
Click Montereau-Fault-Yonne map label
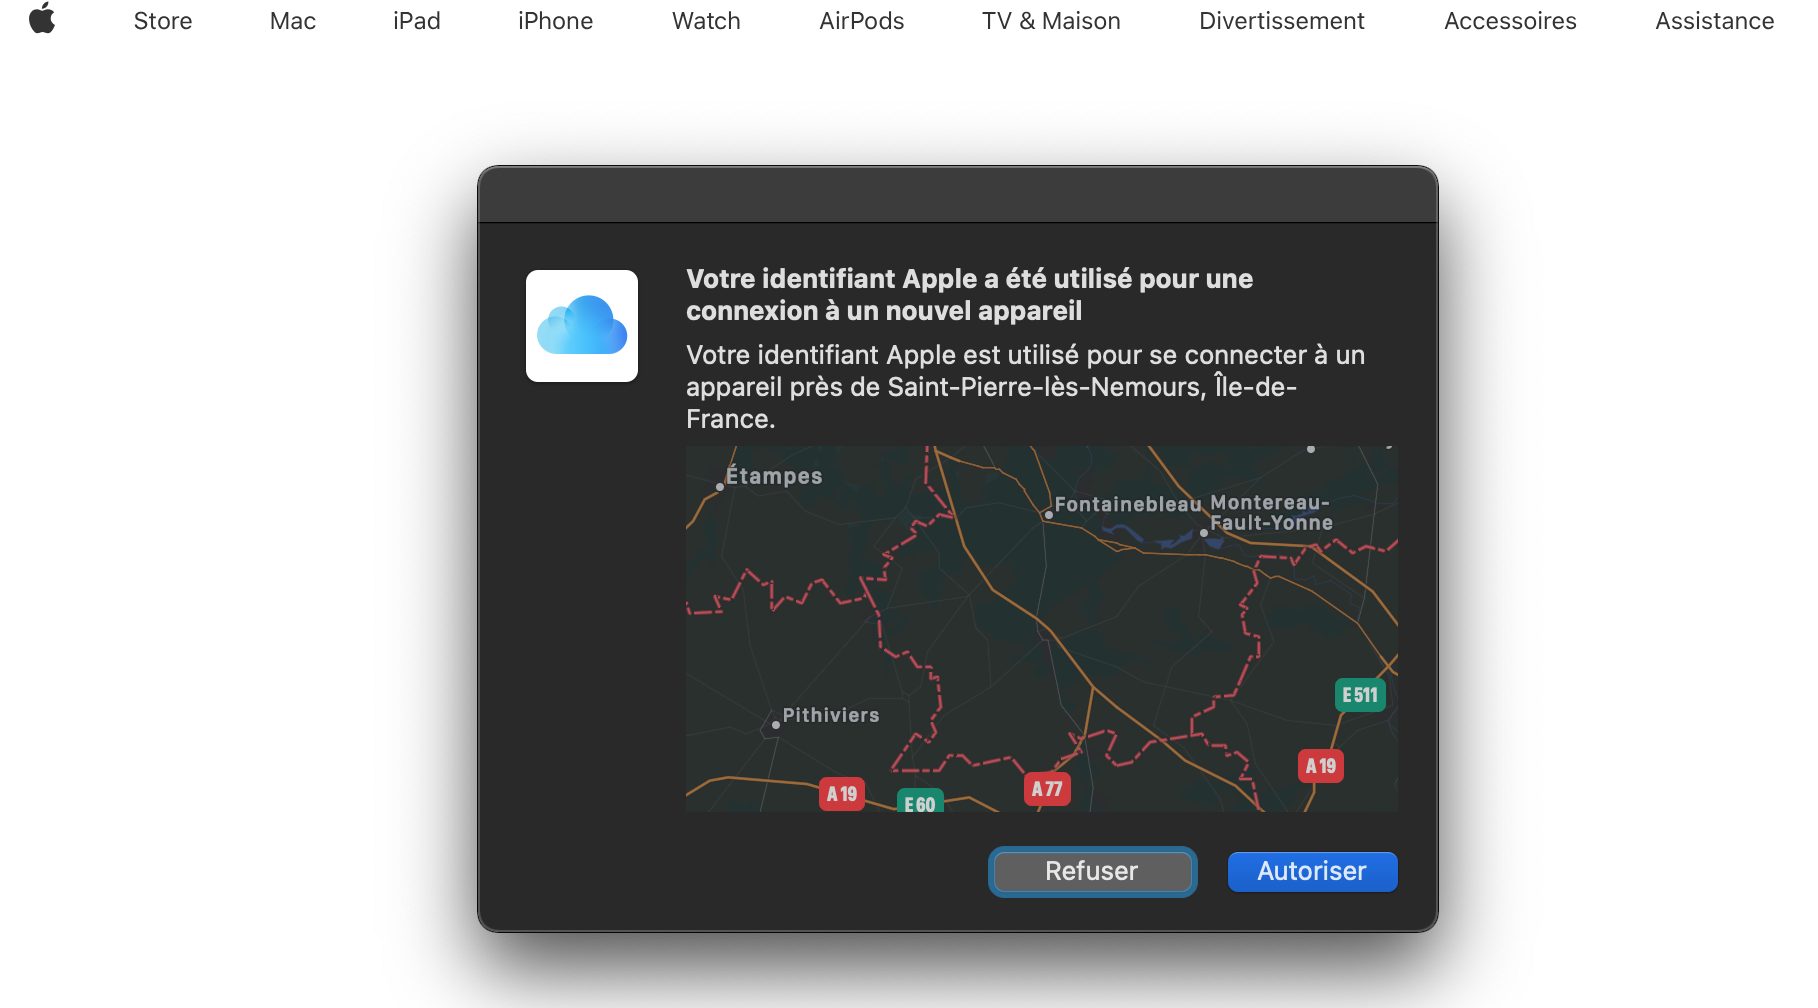coord(1271,513)
